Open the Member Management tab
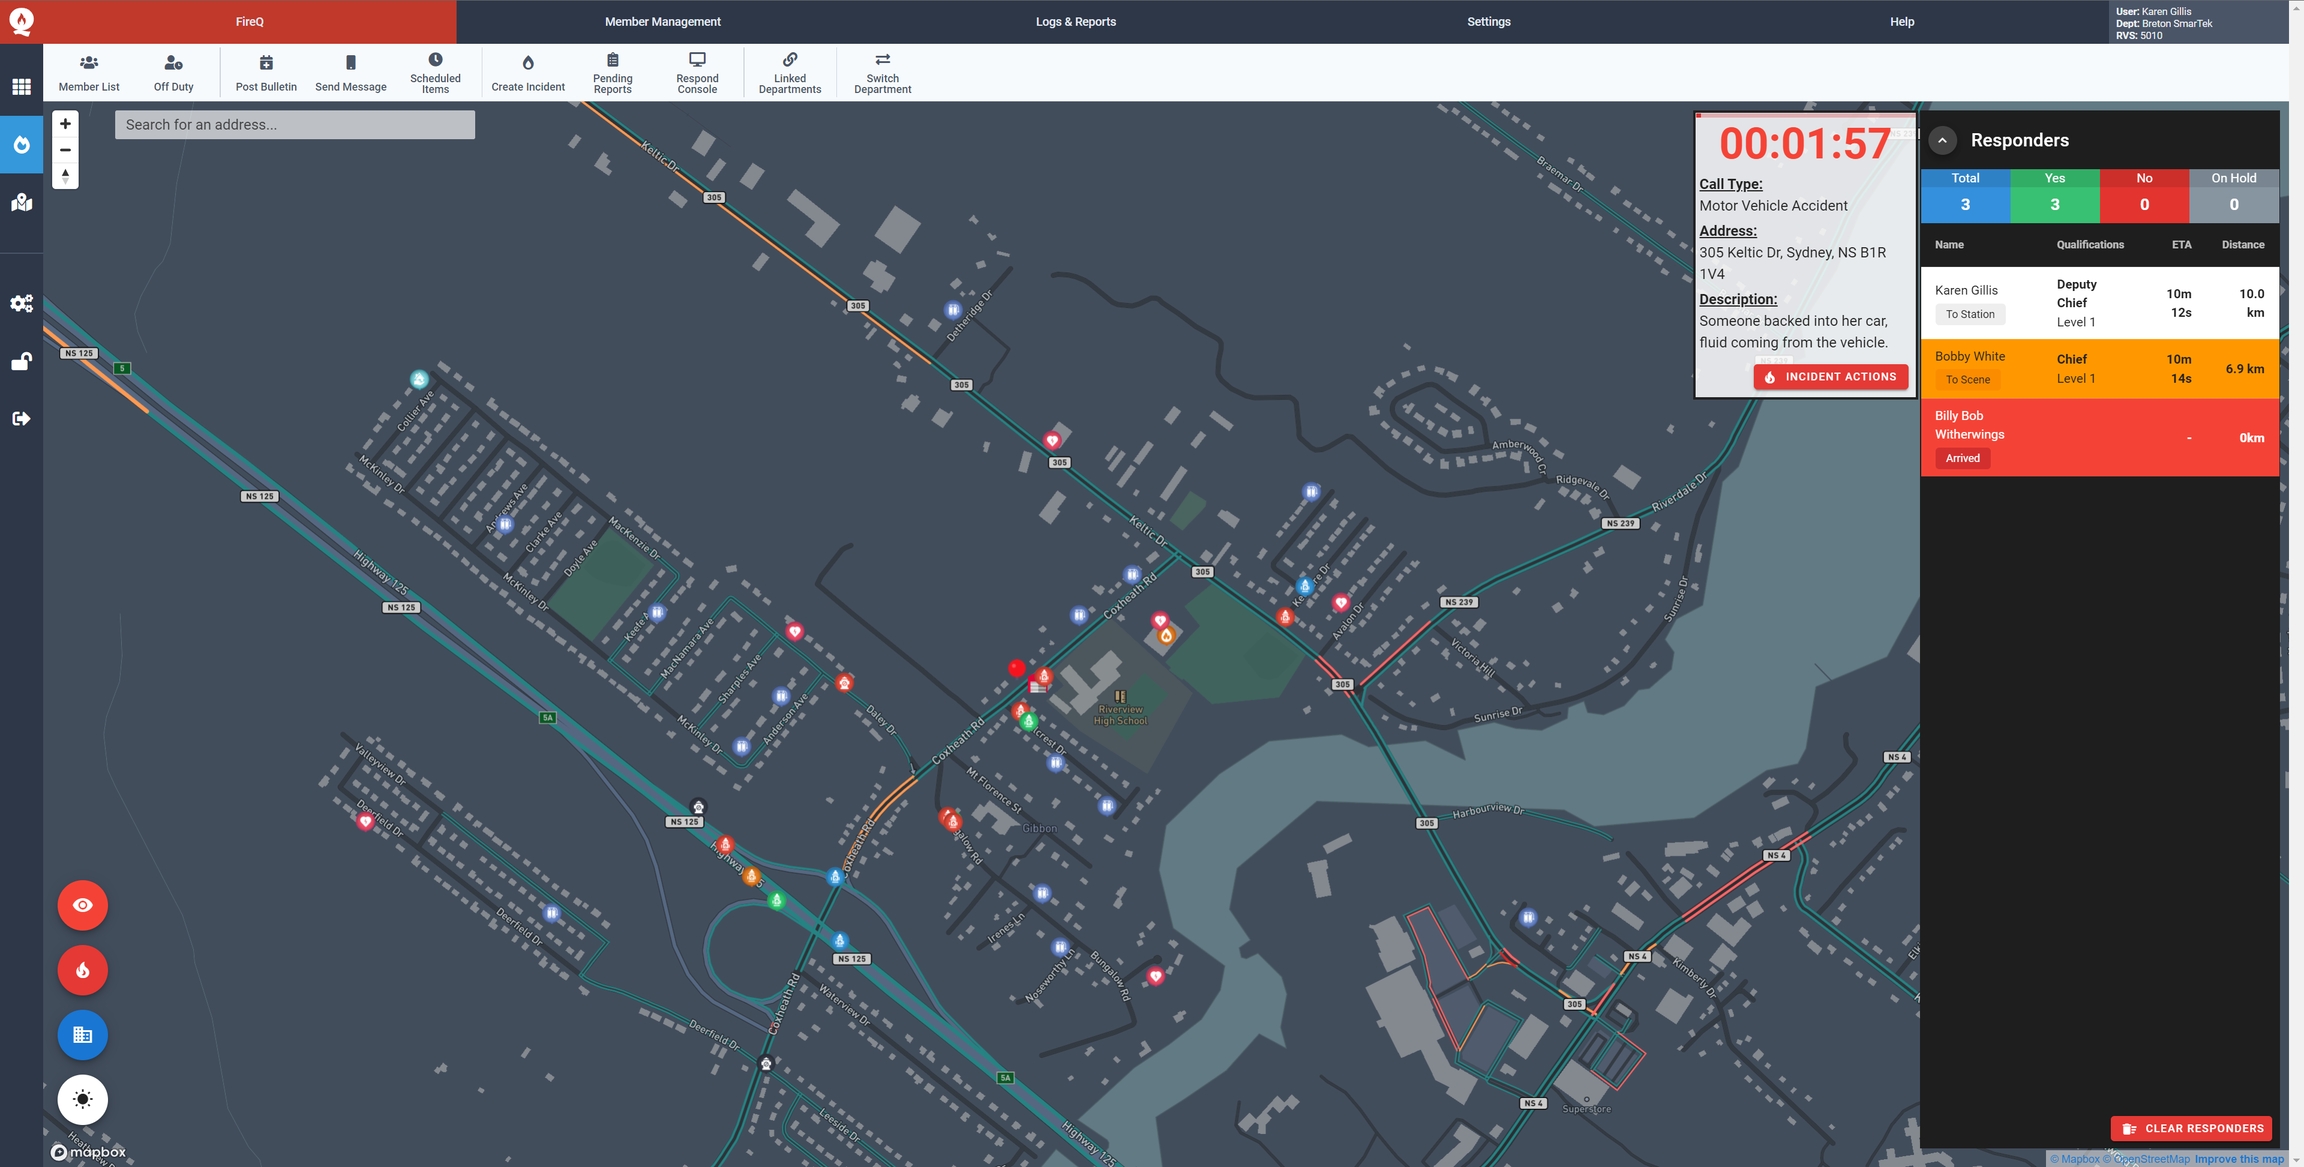Image resolution: width=2304 pixels, height=1167 pixels. [662, 21]
